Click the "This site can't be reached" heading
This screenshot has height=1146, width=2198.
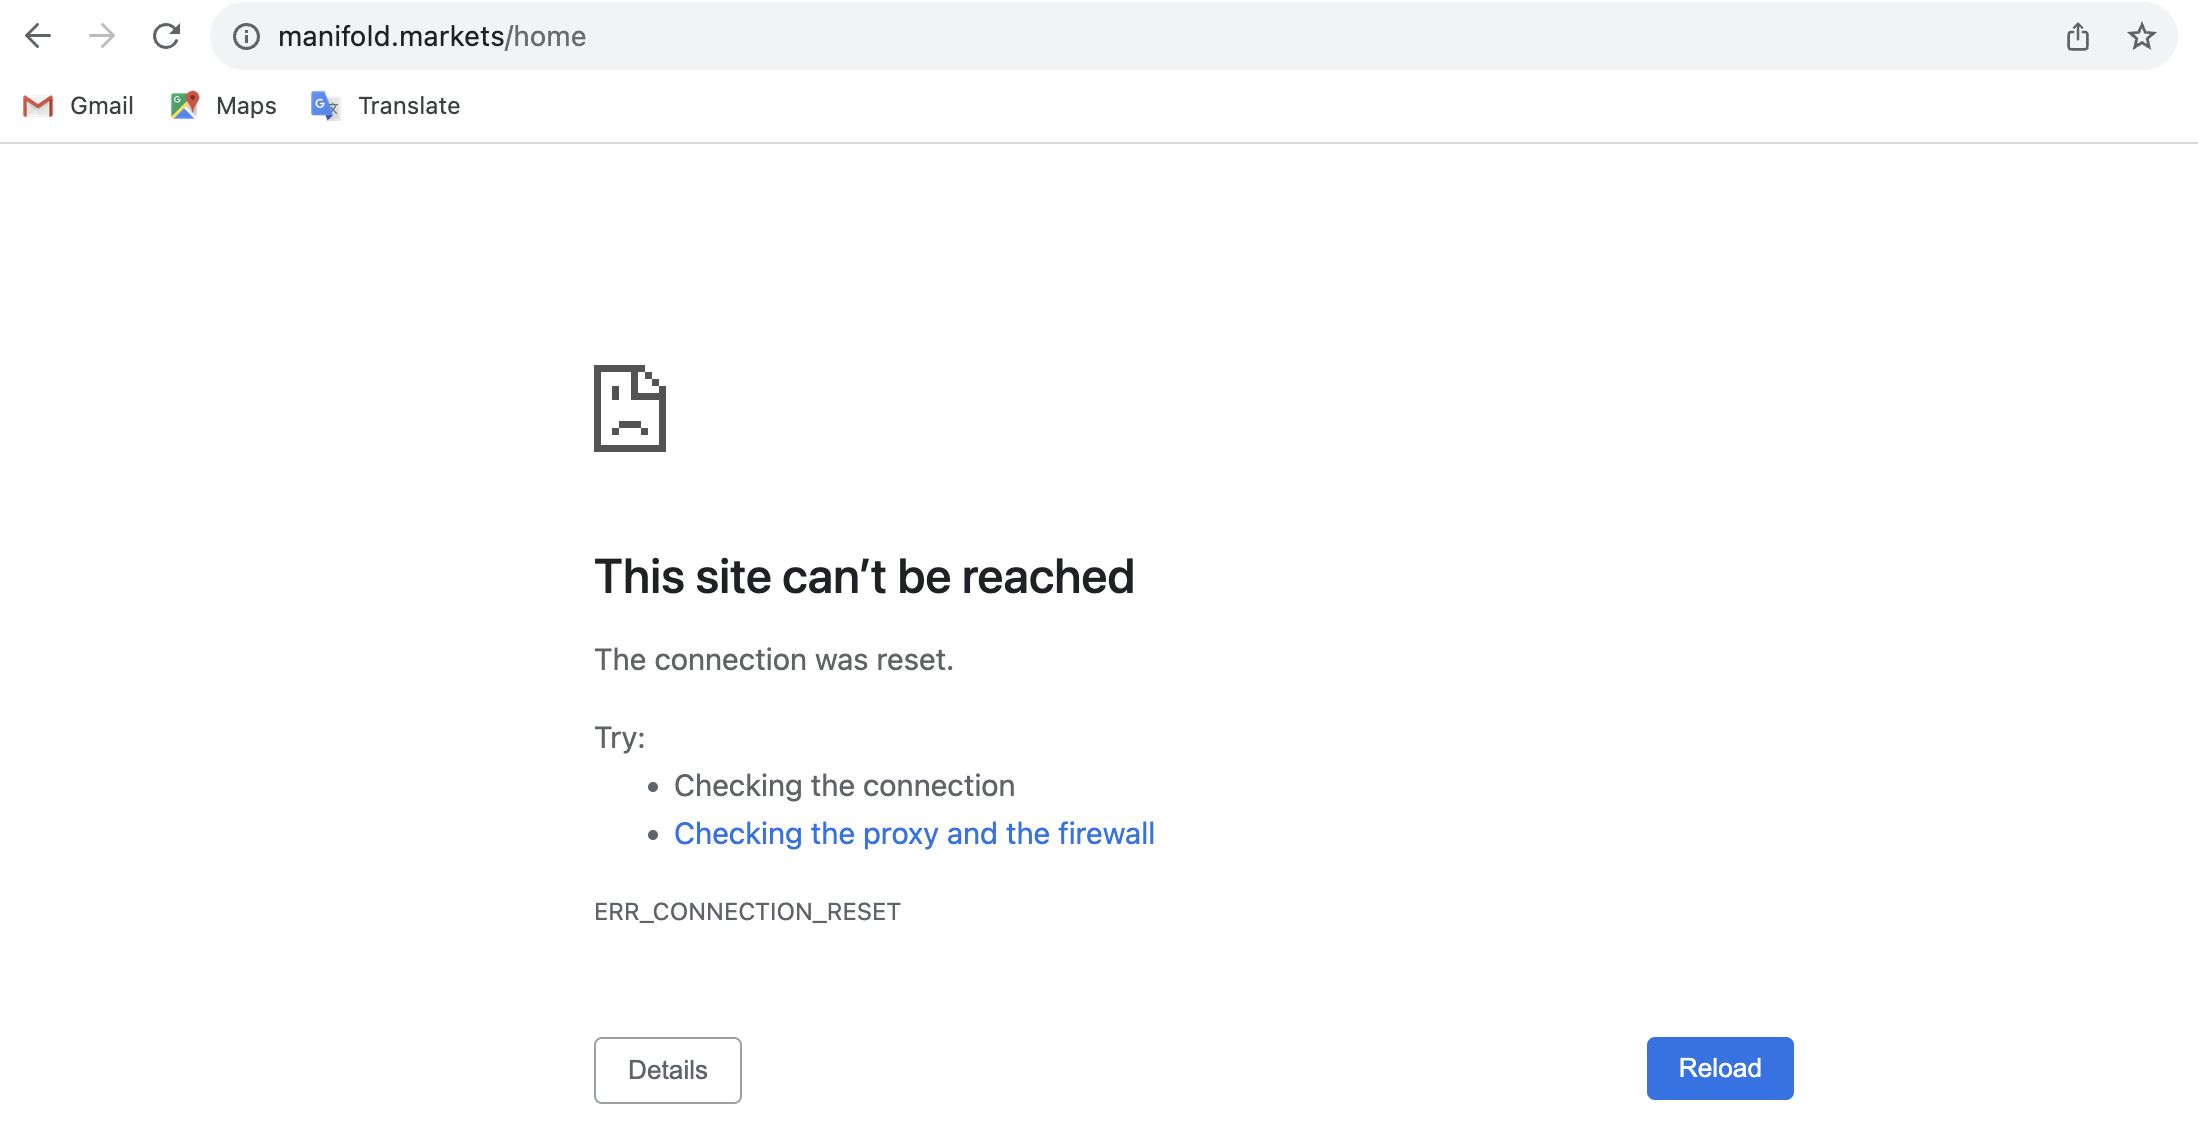864,577
